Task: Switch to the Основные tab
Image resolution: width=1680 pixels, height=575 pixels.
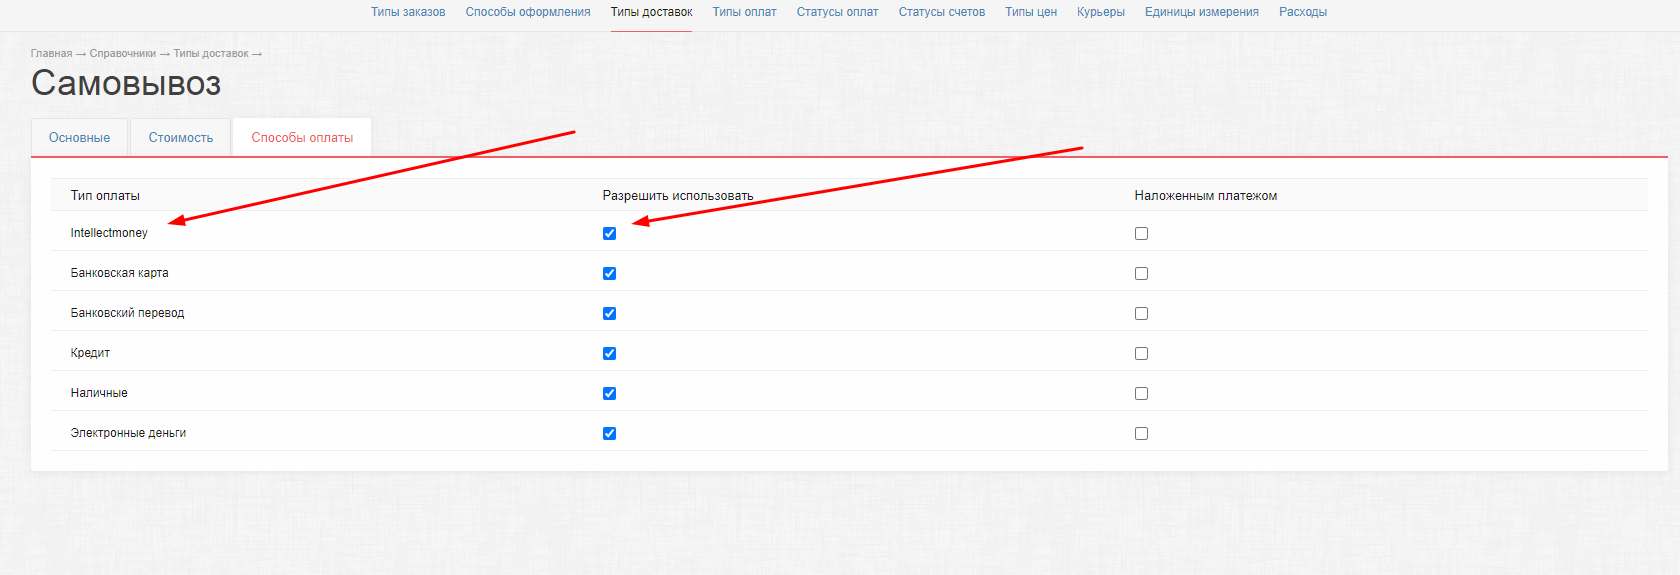Action: click(79, 138)
